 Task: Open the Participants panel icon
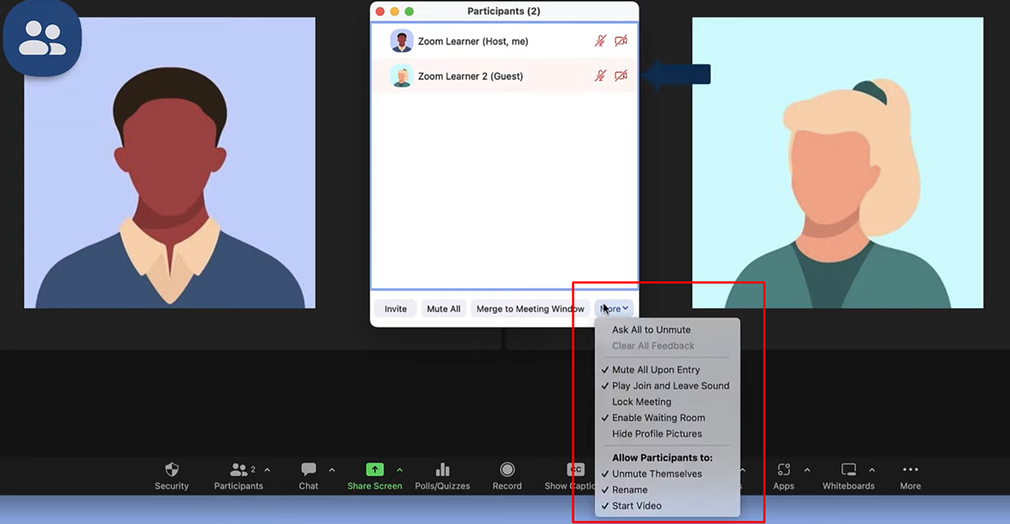(x=238, y=470)
